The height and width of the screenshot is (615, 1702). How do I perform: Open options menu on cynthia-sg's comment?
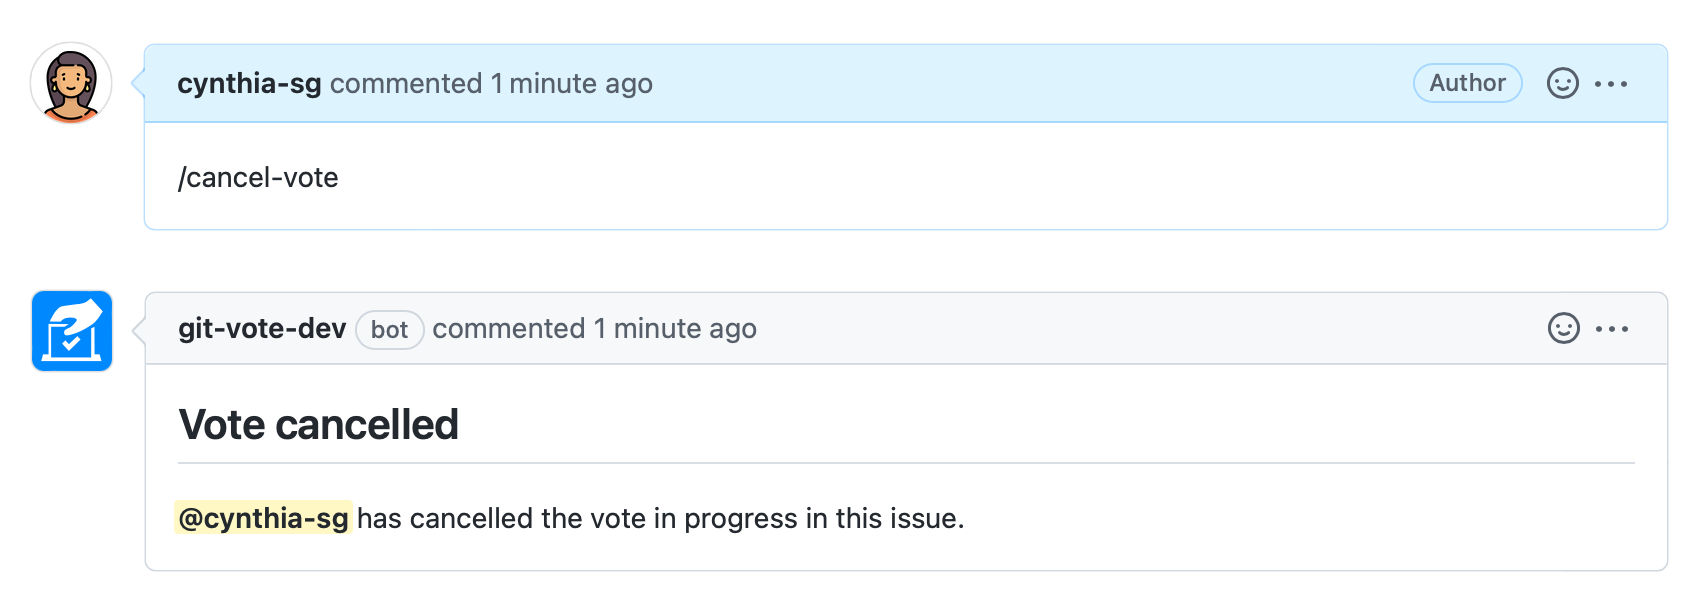(x=1611, y=84)
